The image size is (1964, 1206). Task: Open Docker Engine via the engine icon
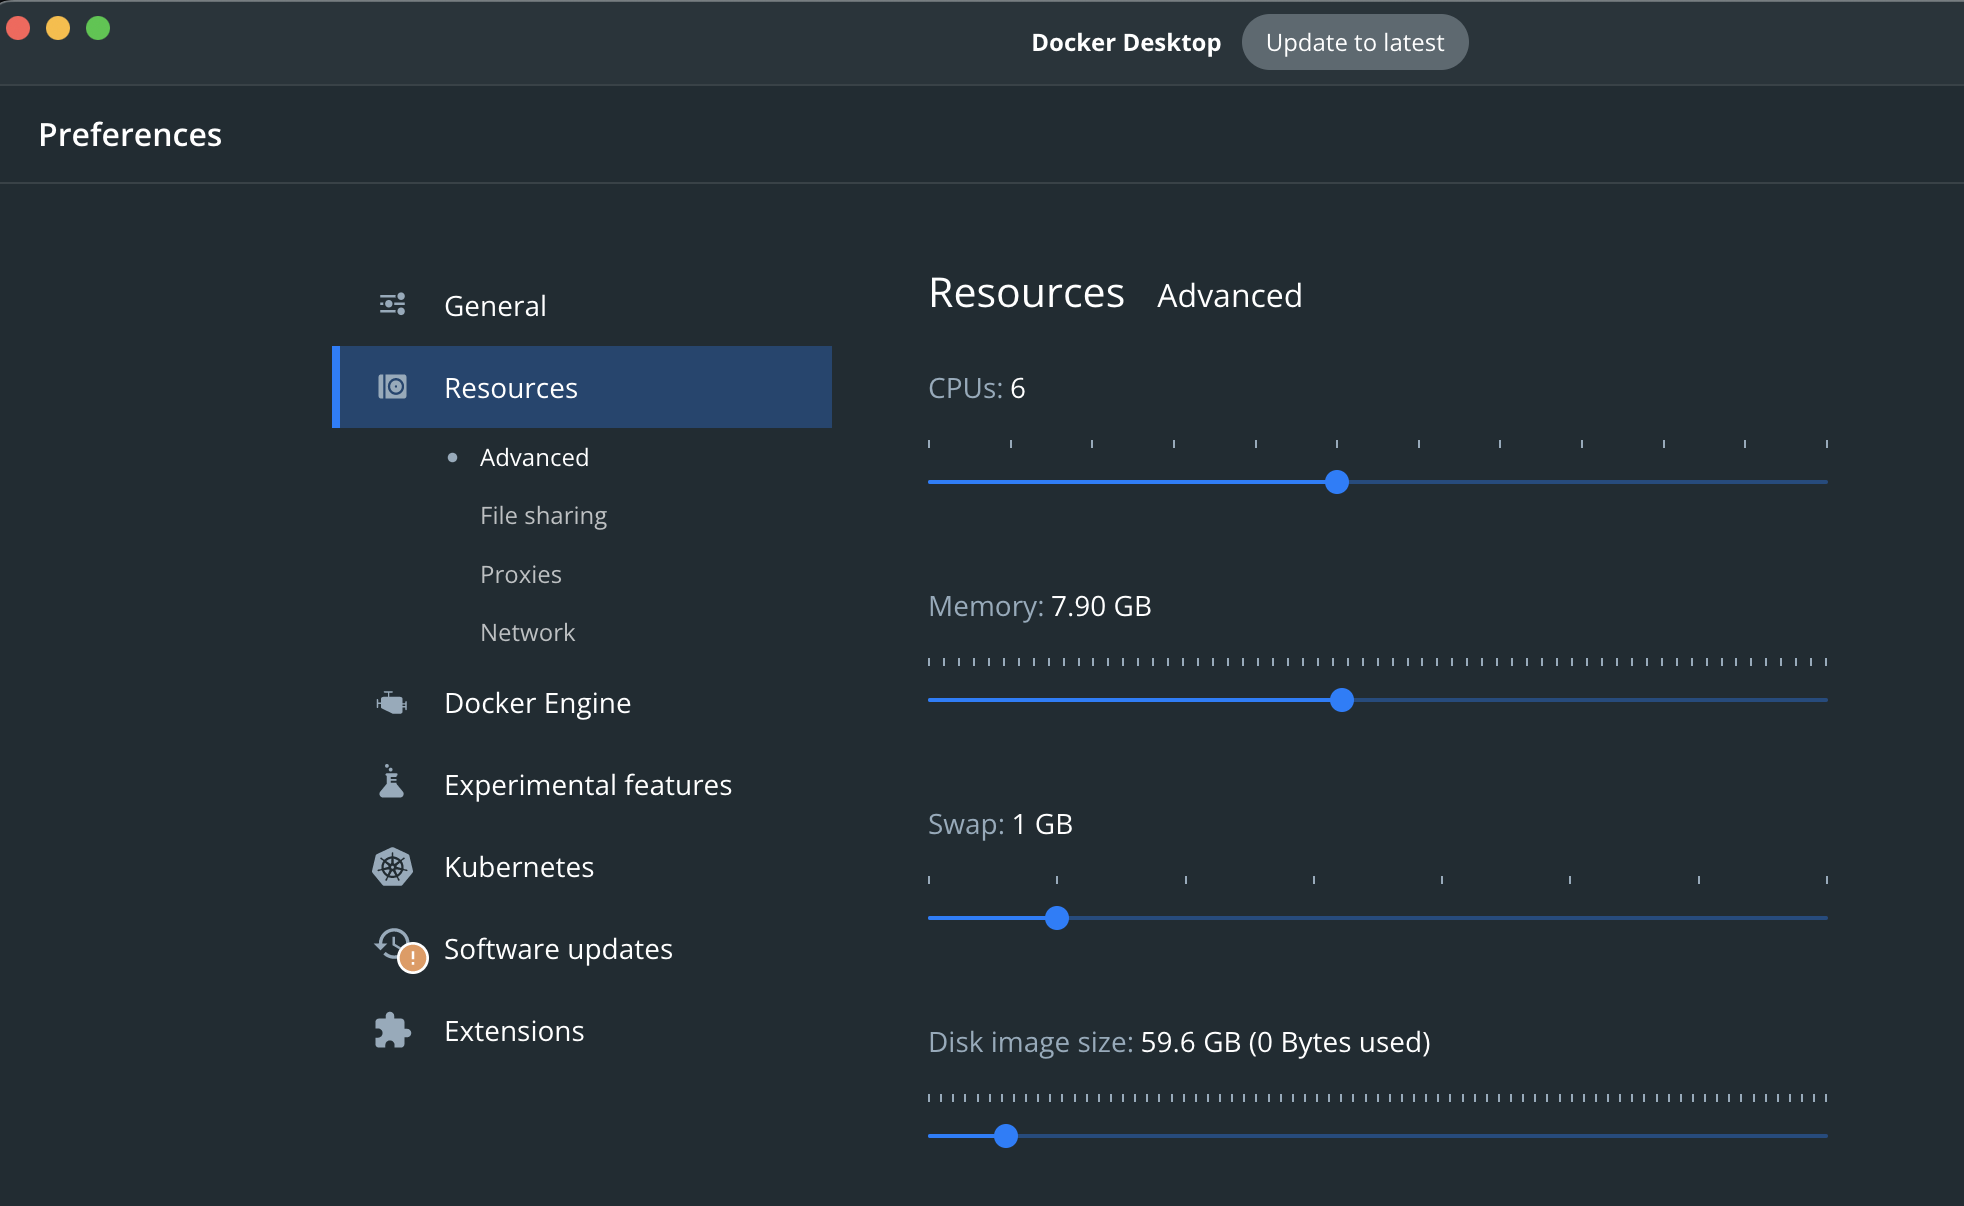point(392,702)
